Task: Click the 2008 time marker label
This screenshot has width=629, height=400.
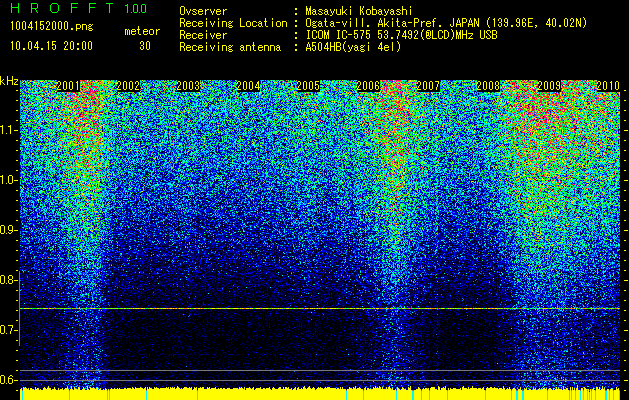Action: (x=488, y=86)
